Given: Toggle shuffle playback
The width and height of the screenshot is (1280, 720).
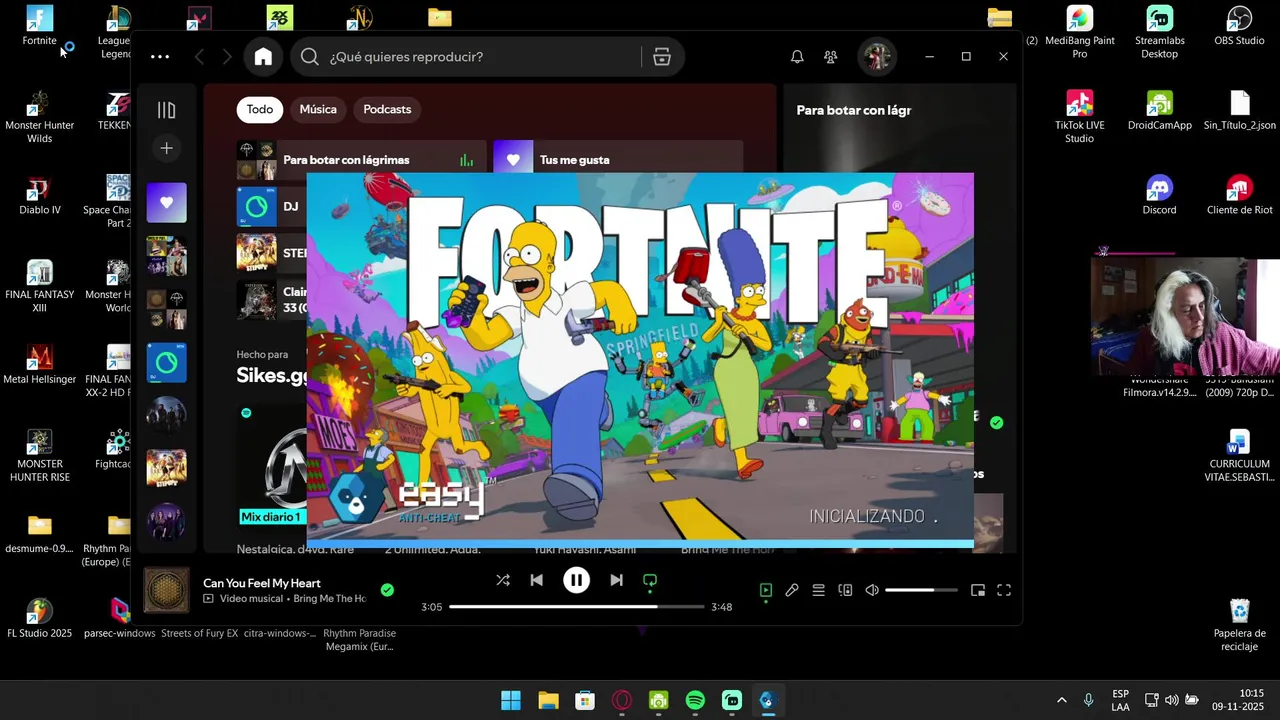Looking at the screenshot, I should (x=503, y=580).
